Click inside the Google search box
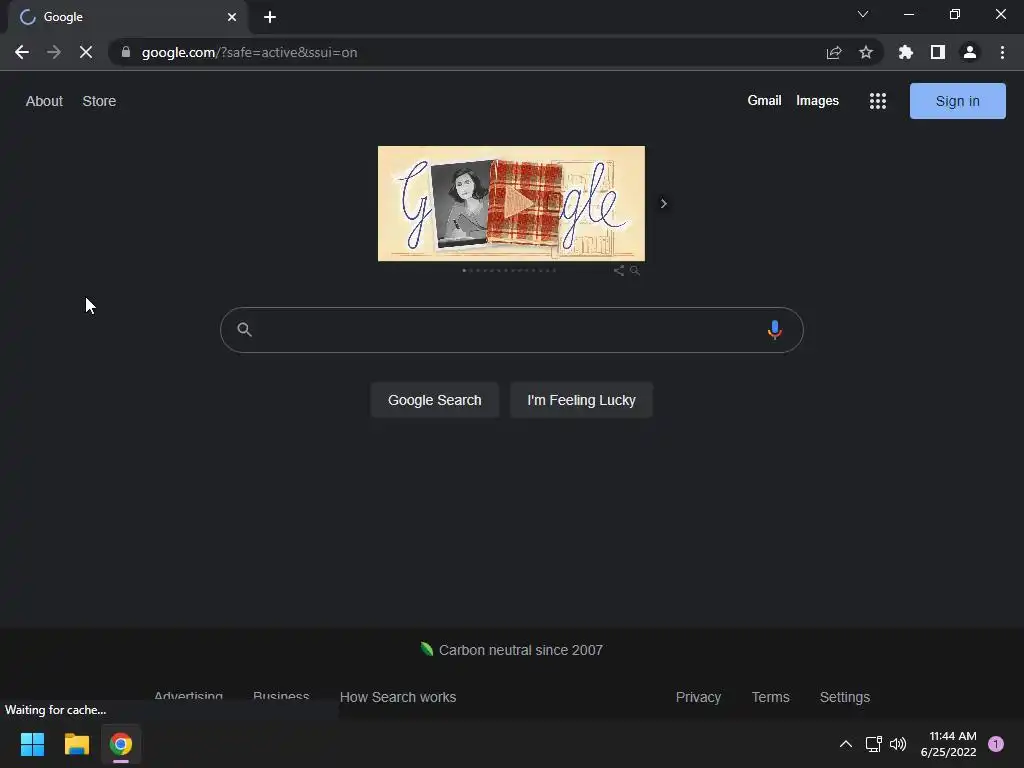Image resolution: width=1024 pixels, height=768 pixels. (511, 330)
